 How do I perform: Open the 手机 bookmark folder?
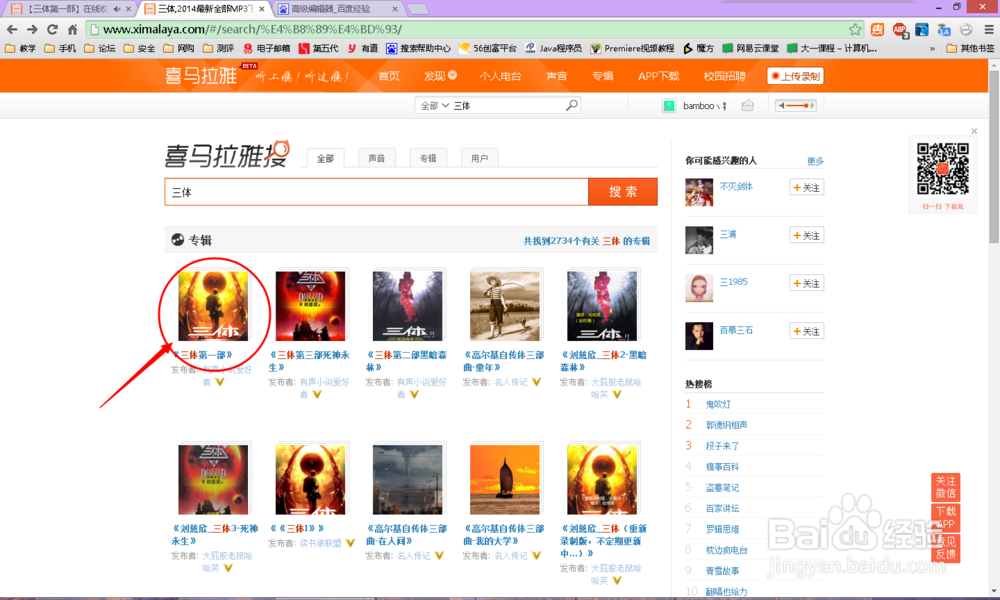[60, 48]
